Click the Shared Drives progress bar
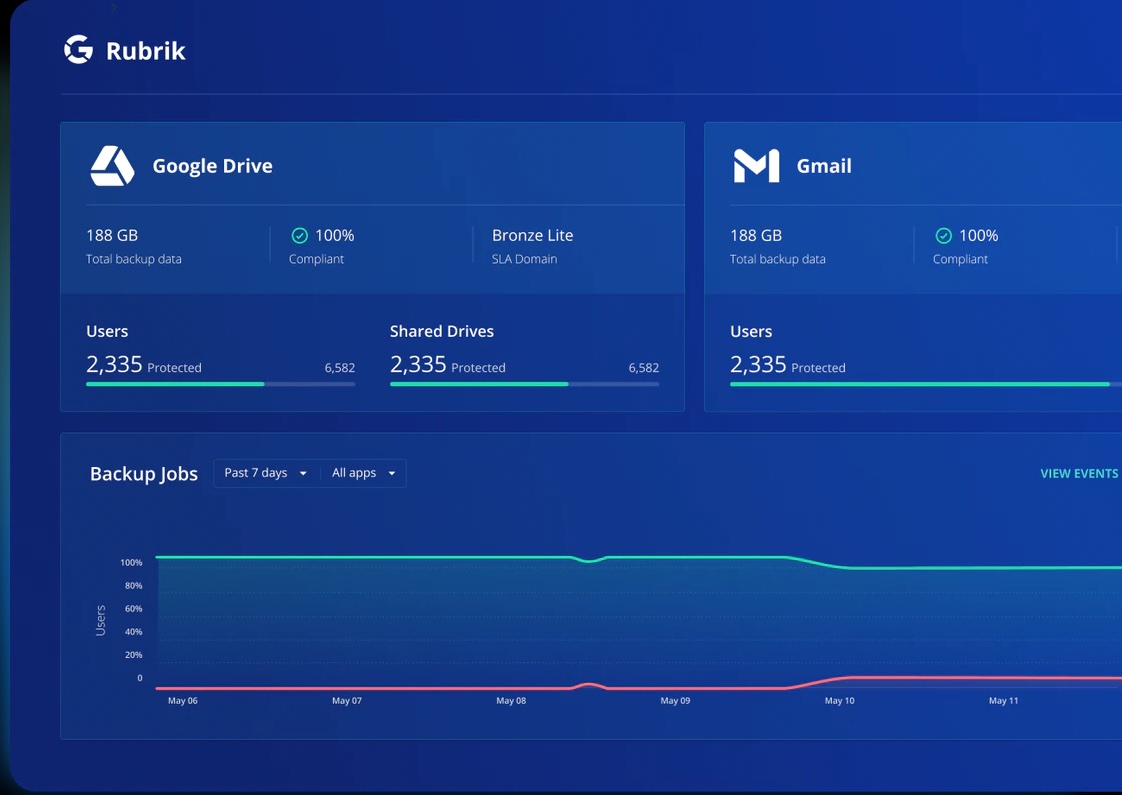Viewport: 1122px width, 795px height. 524,384
